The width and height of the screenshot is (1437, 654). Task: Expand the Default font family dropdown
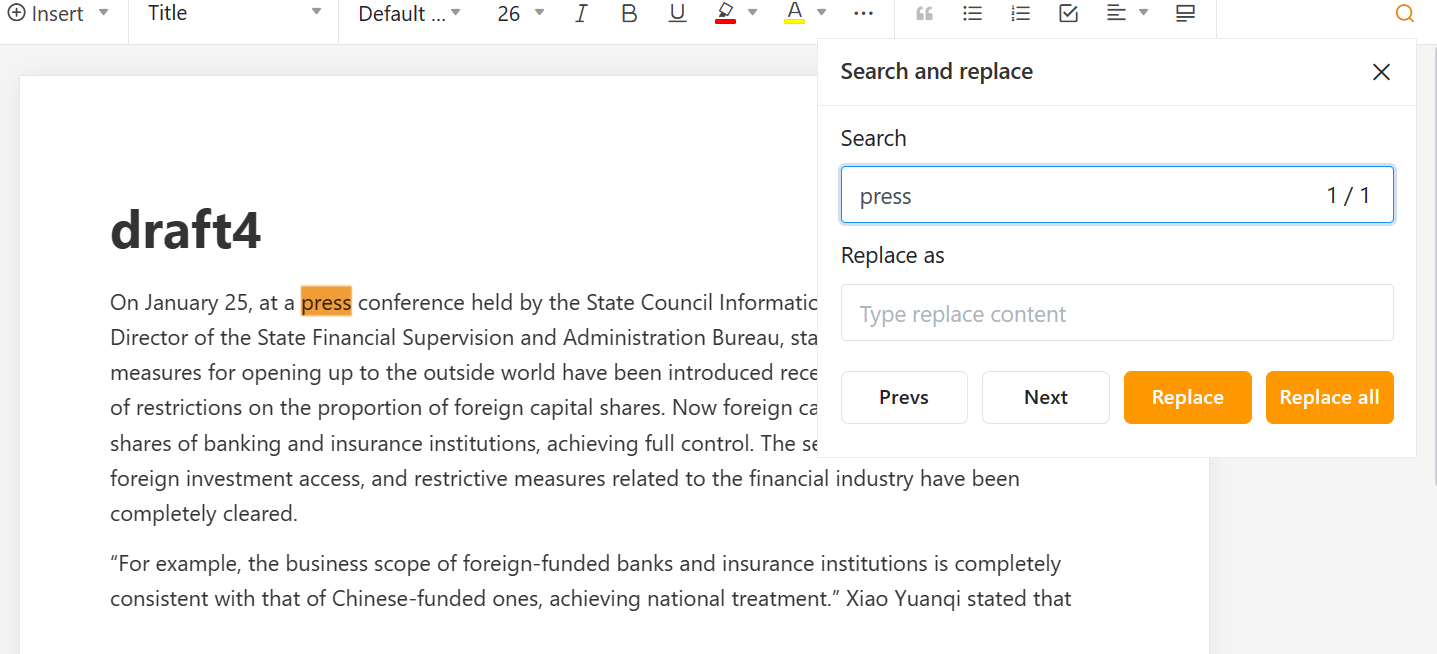click(x=409, y=14)
